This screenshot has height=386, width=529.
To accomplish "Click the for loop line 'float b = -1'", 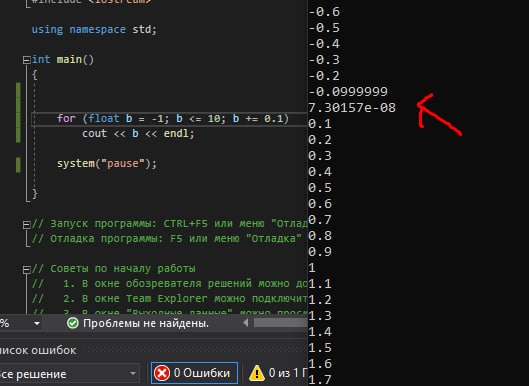I will tap(173, 118).
